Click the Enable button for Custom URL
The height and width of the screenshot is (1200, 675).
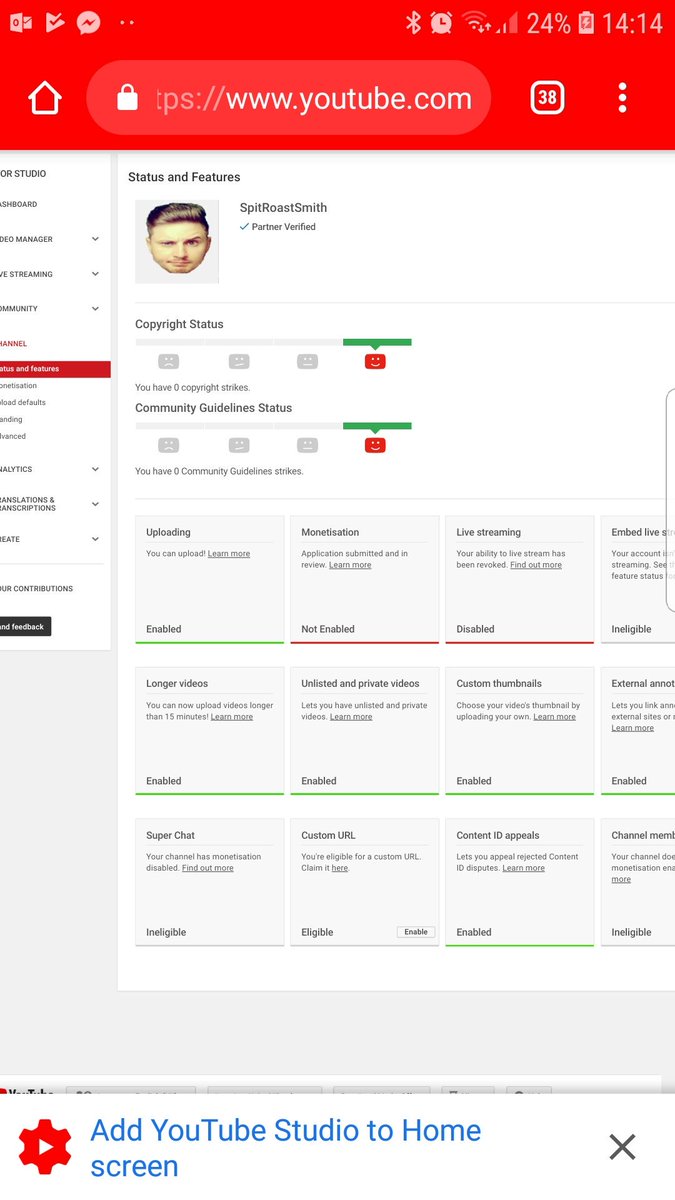point(416,932)
